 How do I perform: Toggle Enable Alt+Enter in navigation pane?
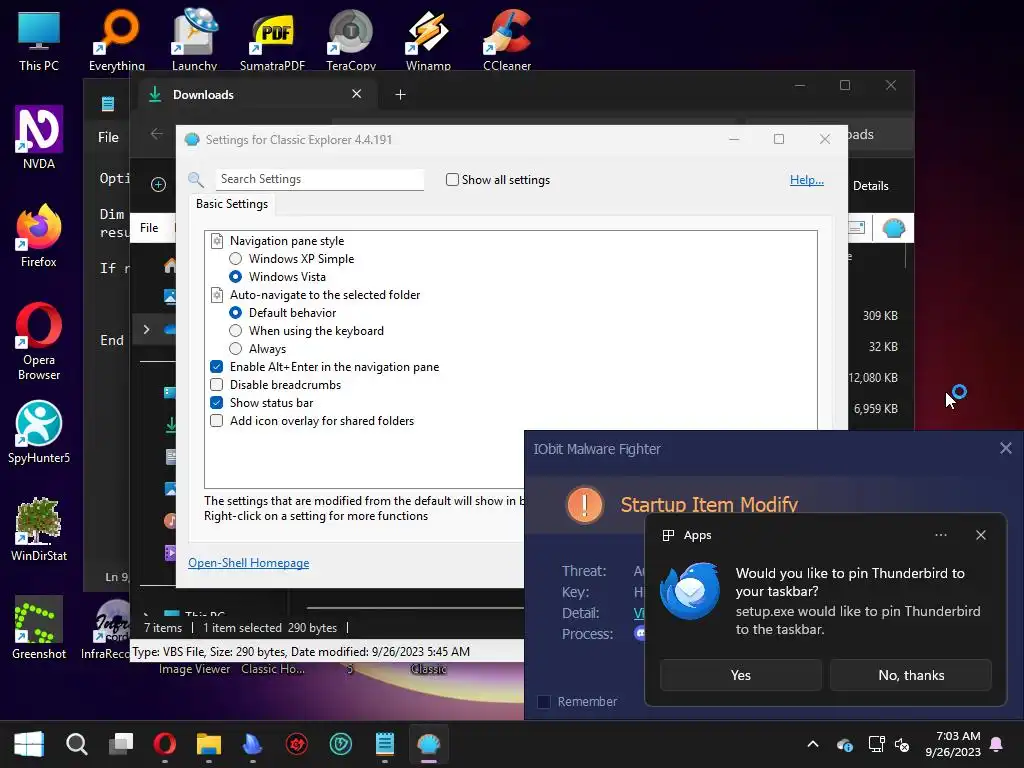[216, 367]
